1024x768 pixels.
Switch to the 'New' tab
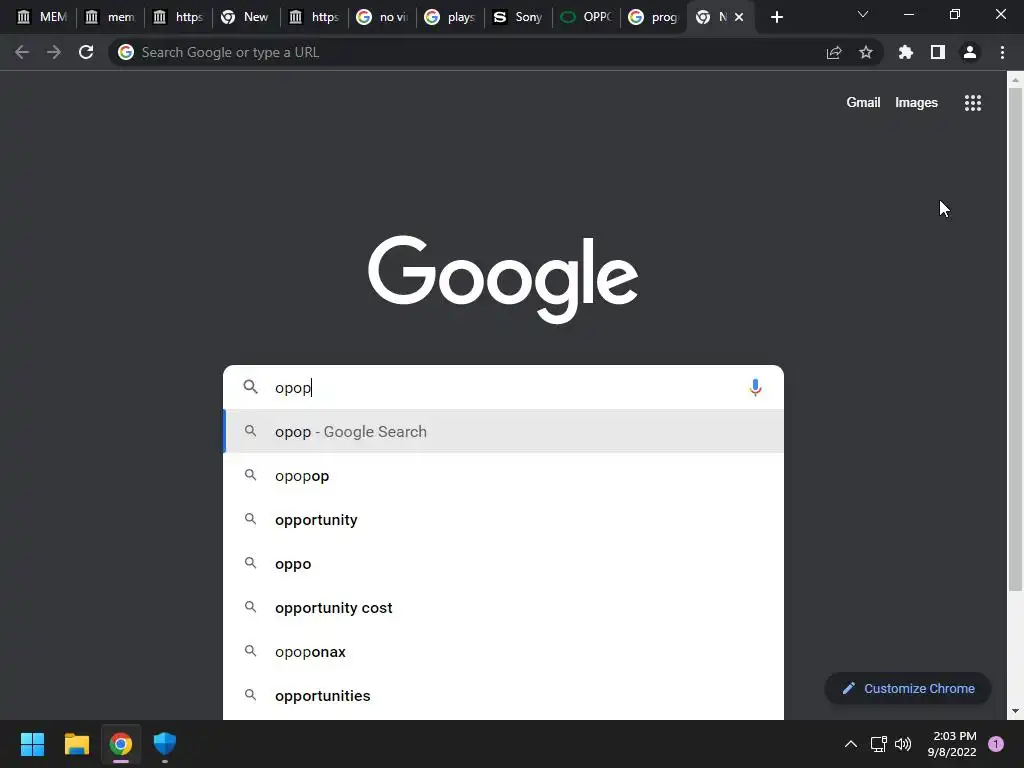coord(246,17)
